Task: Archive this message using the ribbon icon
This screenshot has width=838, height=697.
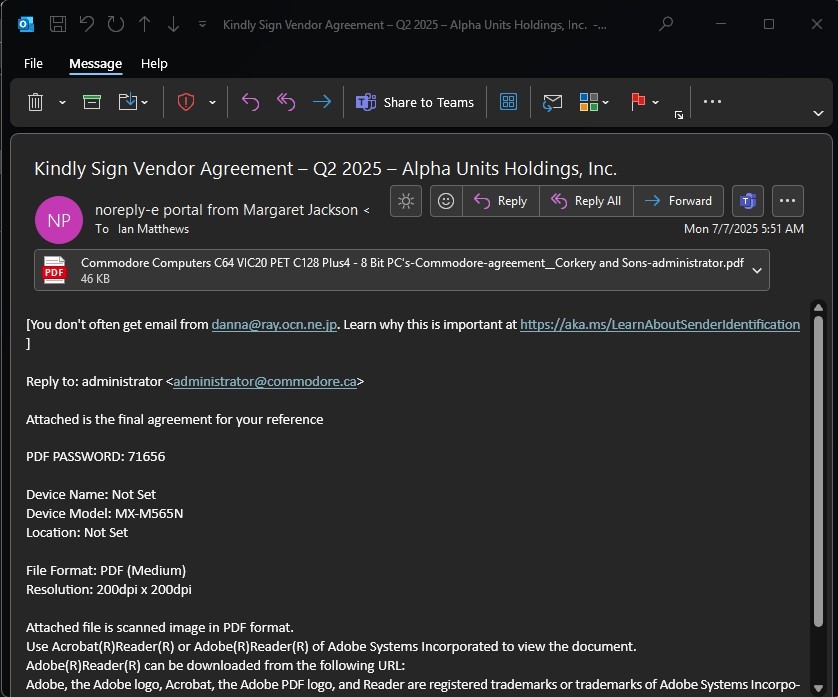Action: [x=92, y=102]
